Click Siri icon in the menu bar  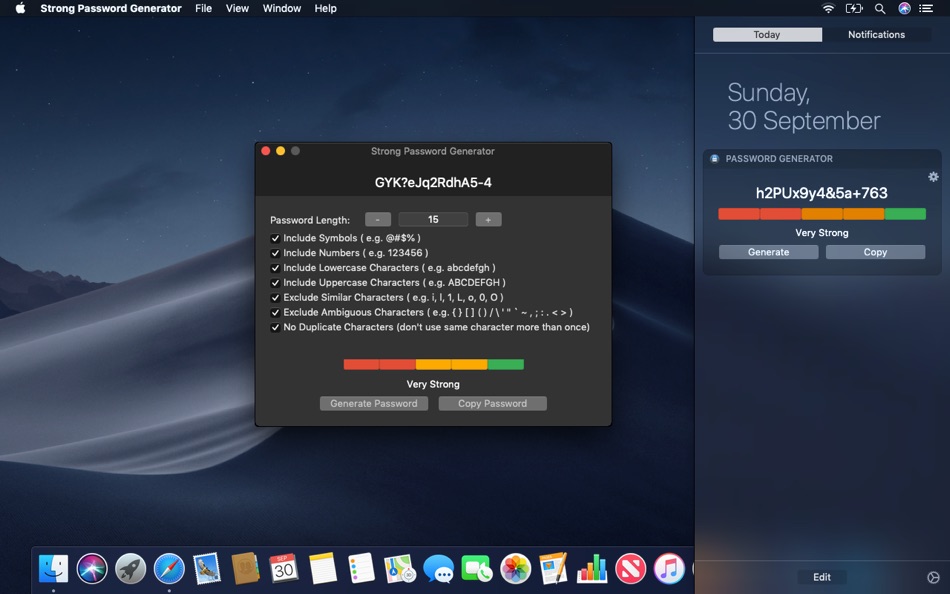[x=904, y=8]
